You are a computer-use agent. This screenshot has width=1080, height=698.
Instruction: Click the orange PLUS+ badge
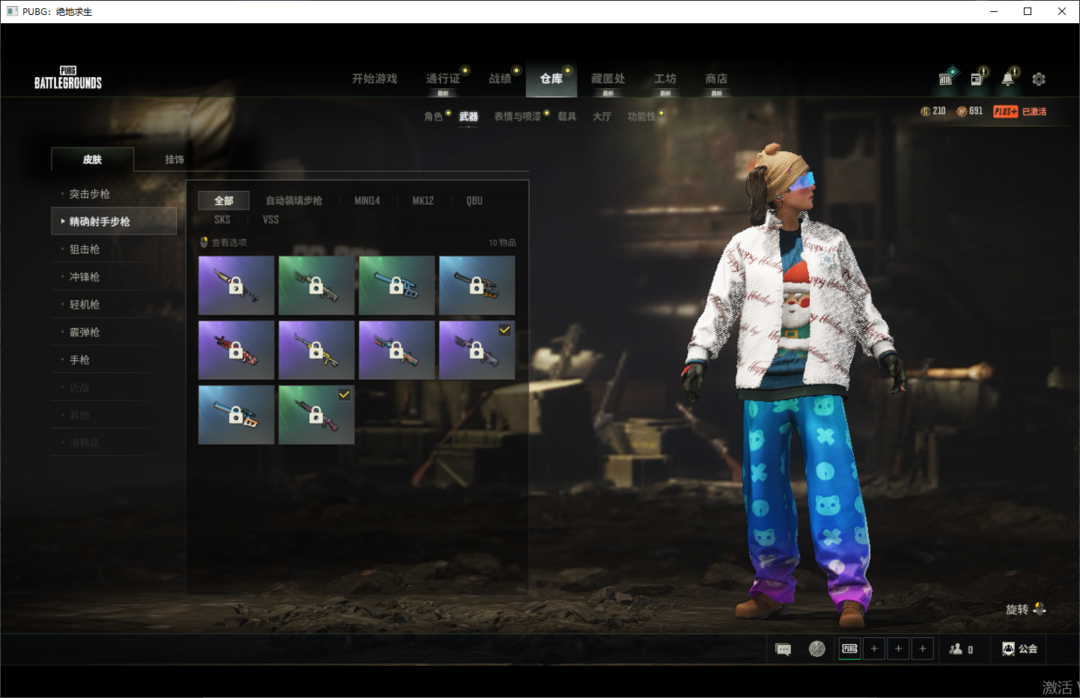pyautogui.click(x=1006, y=112)
